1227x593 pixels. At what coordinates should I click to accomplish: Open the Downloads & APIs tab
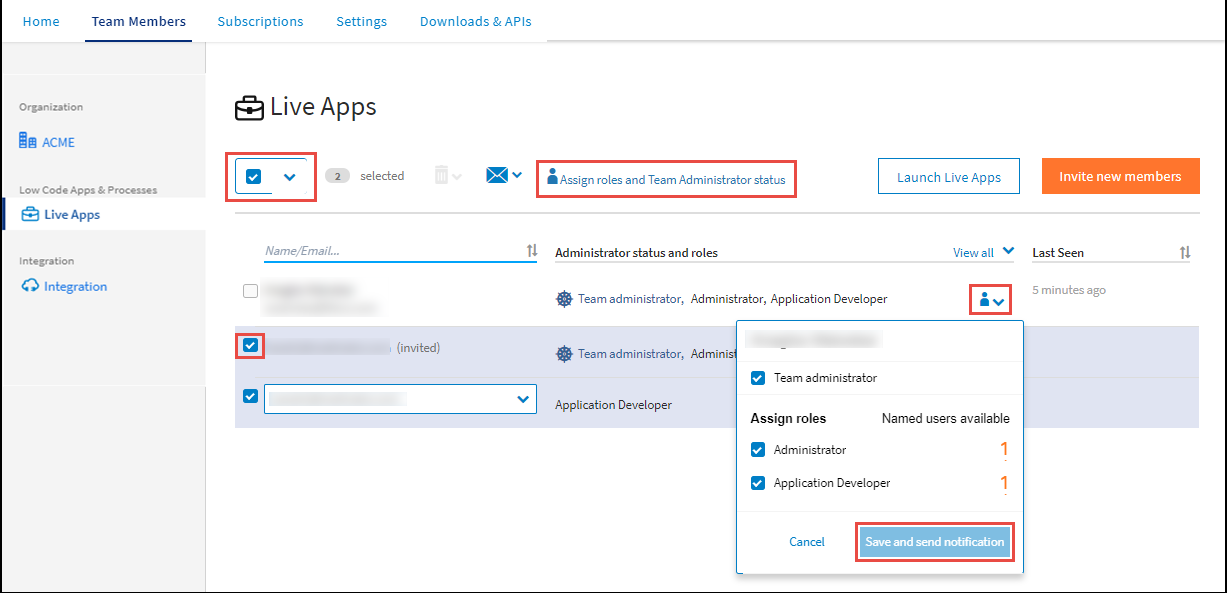tap(475, 21)
